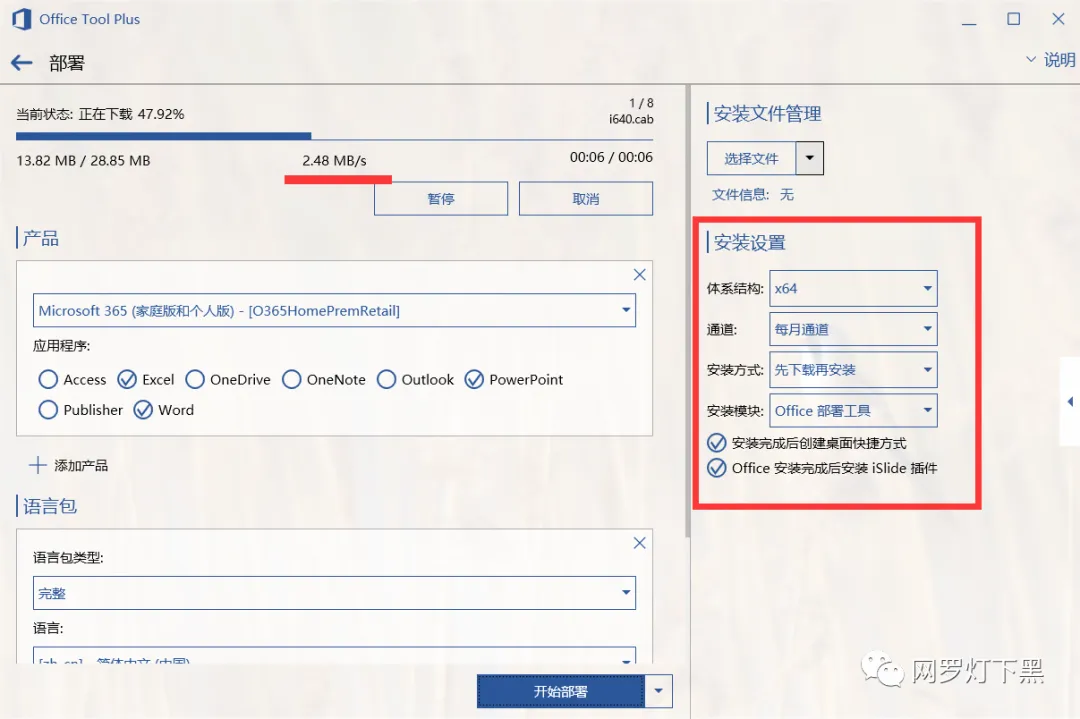This screenshot has width=1080, height=719.
Task: Enable the OneNote application
Action: point(291,379)
